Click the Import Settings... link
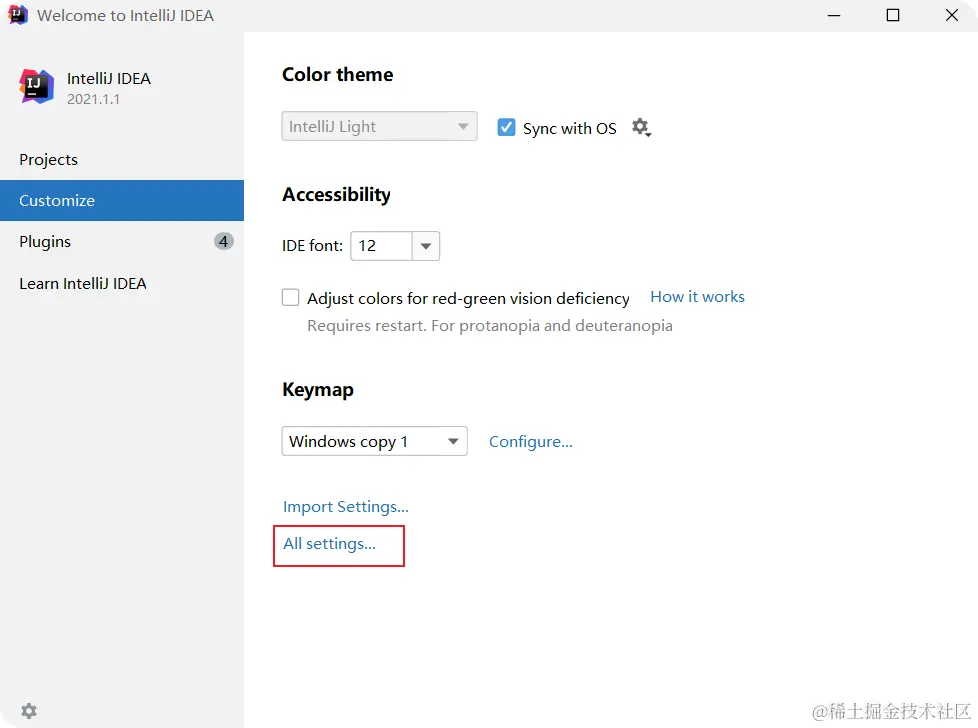Image resolution: width=978 pixels, height=728 pixels. pyautogui.click(x=346, y=507)
